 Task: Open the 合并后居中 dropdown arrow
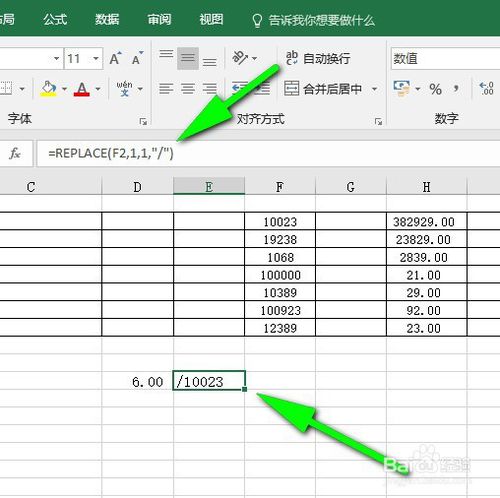coord(374,89)
